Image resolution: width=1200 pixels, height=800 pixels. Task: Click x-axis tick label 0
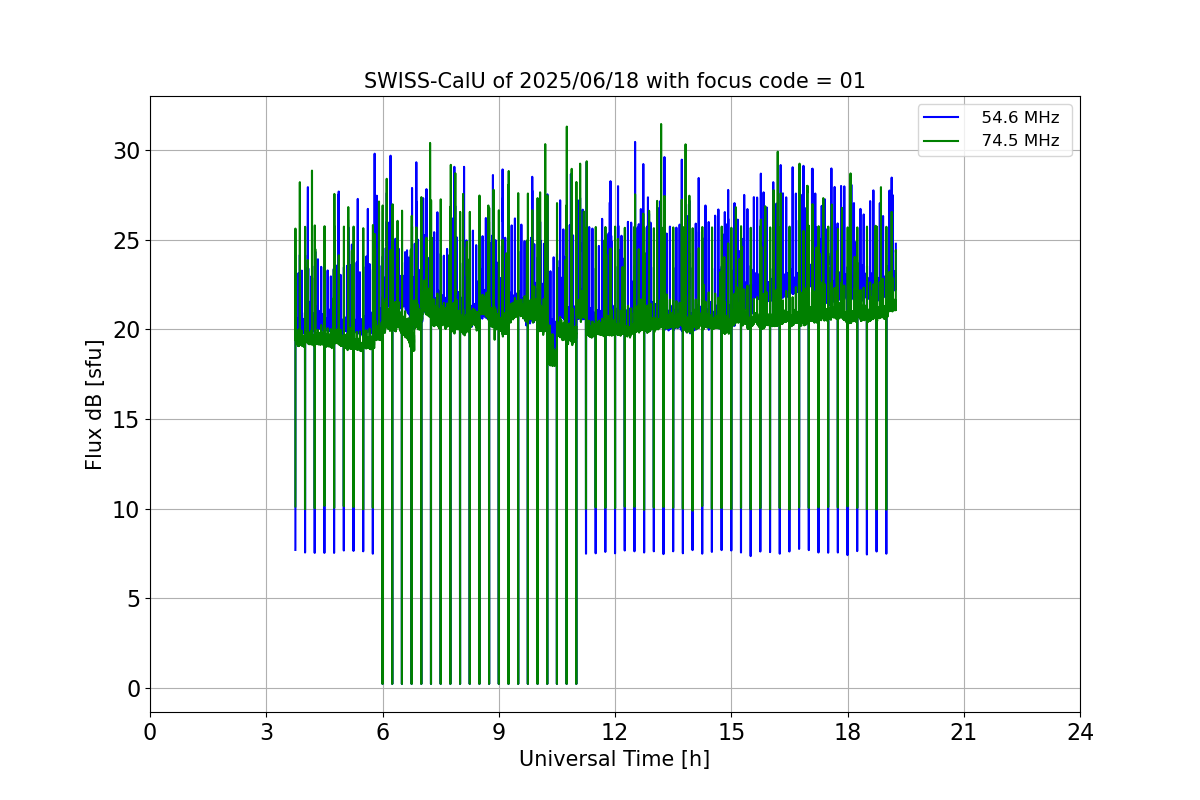(150, 732)
